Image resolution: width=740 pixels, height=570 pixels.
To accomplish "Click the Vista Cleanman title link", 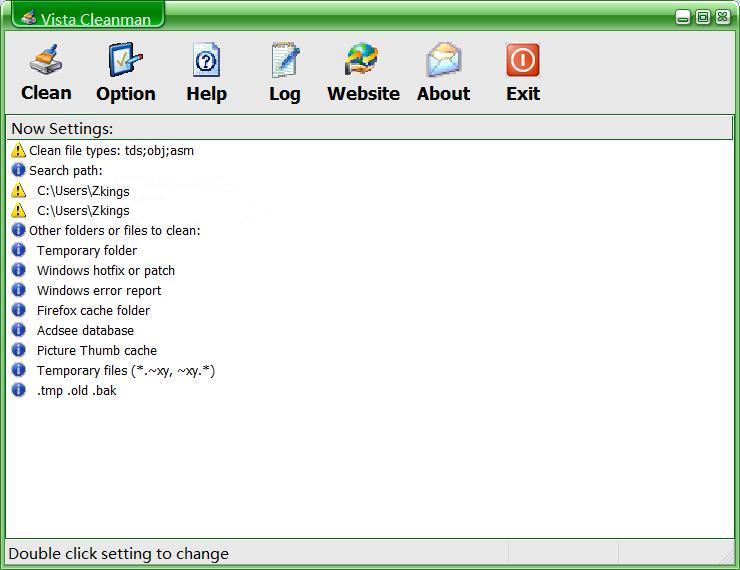I will (x=96, y=19).
